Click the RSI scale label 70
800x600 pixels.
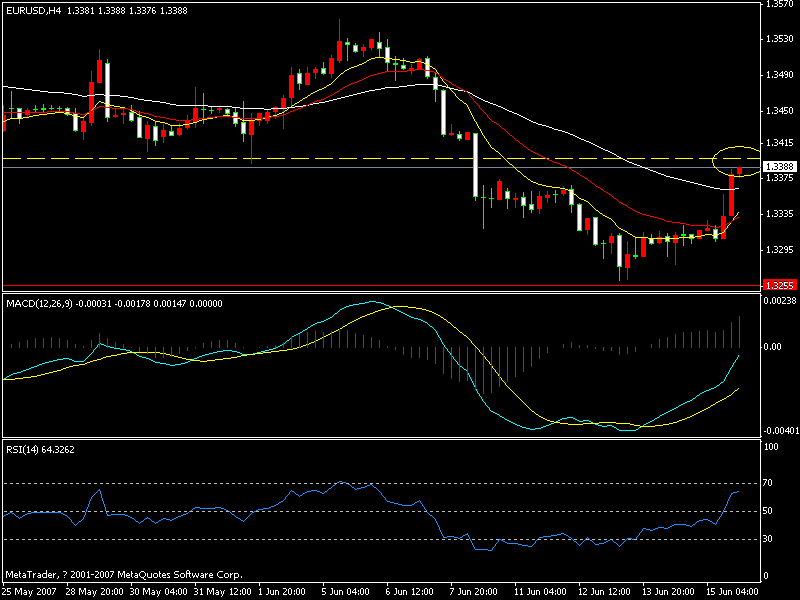click(x=767, y=483)
